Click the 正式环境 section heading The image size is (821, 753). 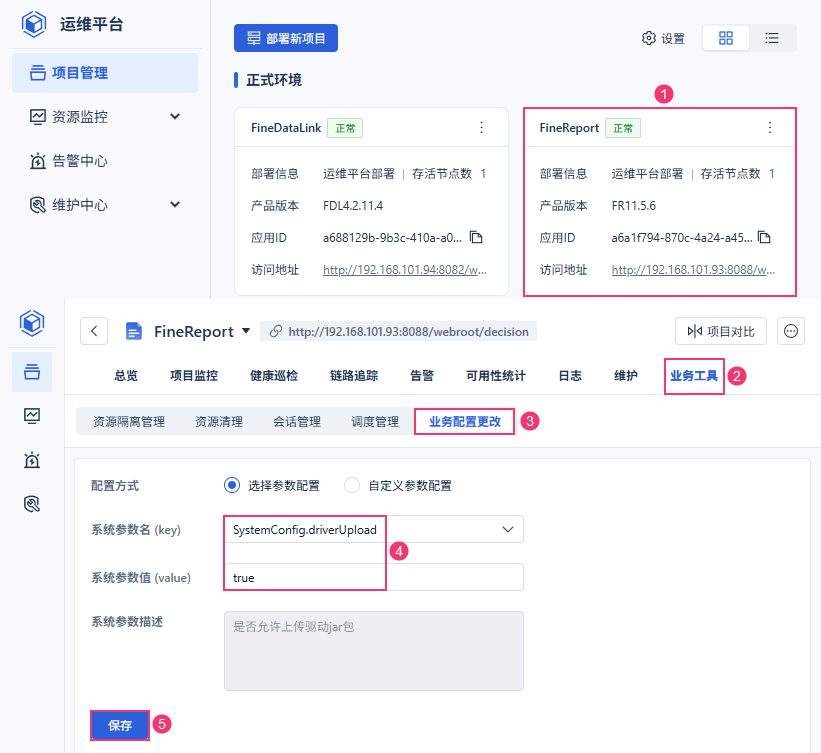tap(274, 80)
